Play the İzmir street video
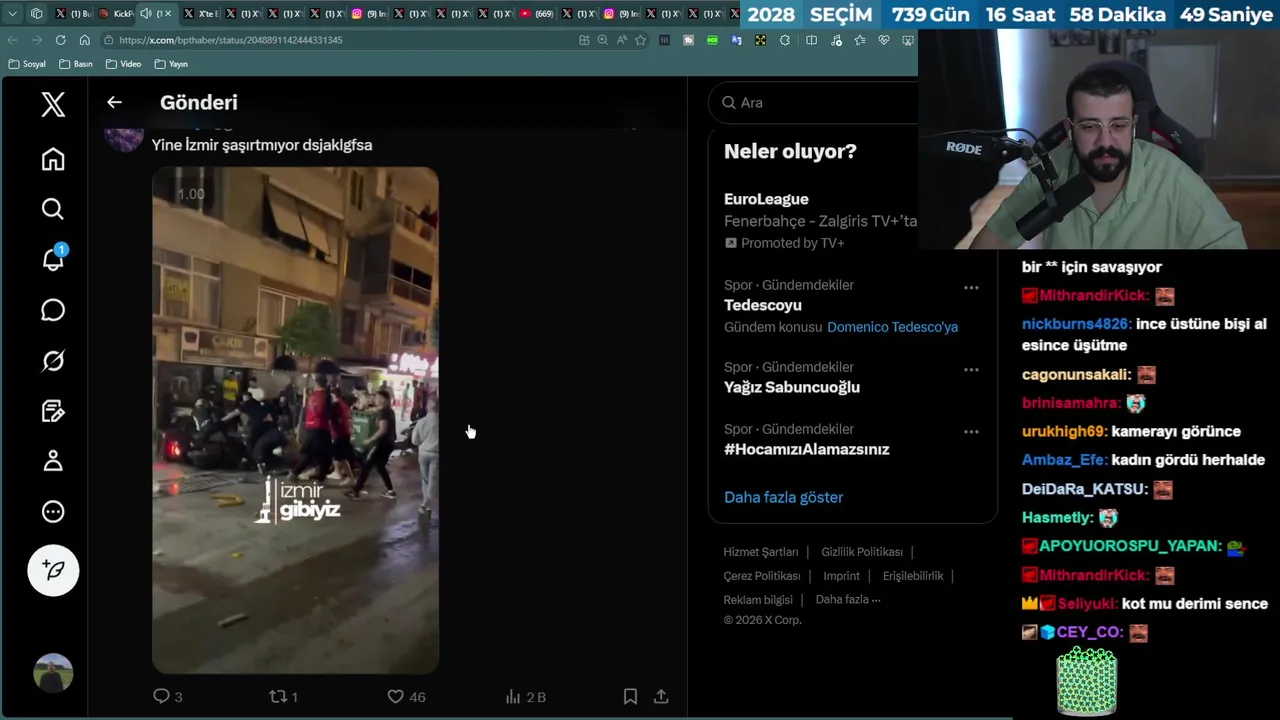 point(295,420)
